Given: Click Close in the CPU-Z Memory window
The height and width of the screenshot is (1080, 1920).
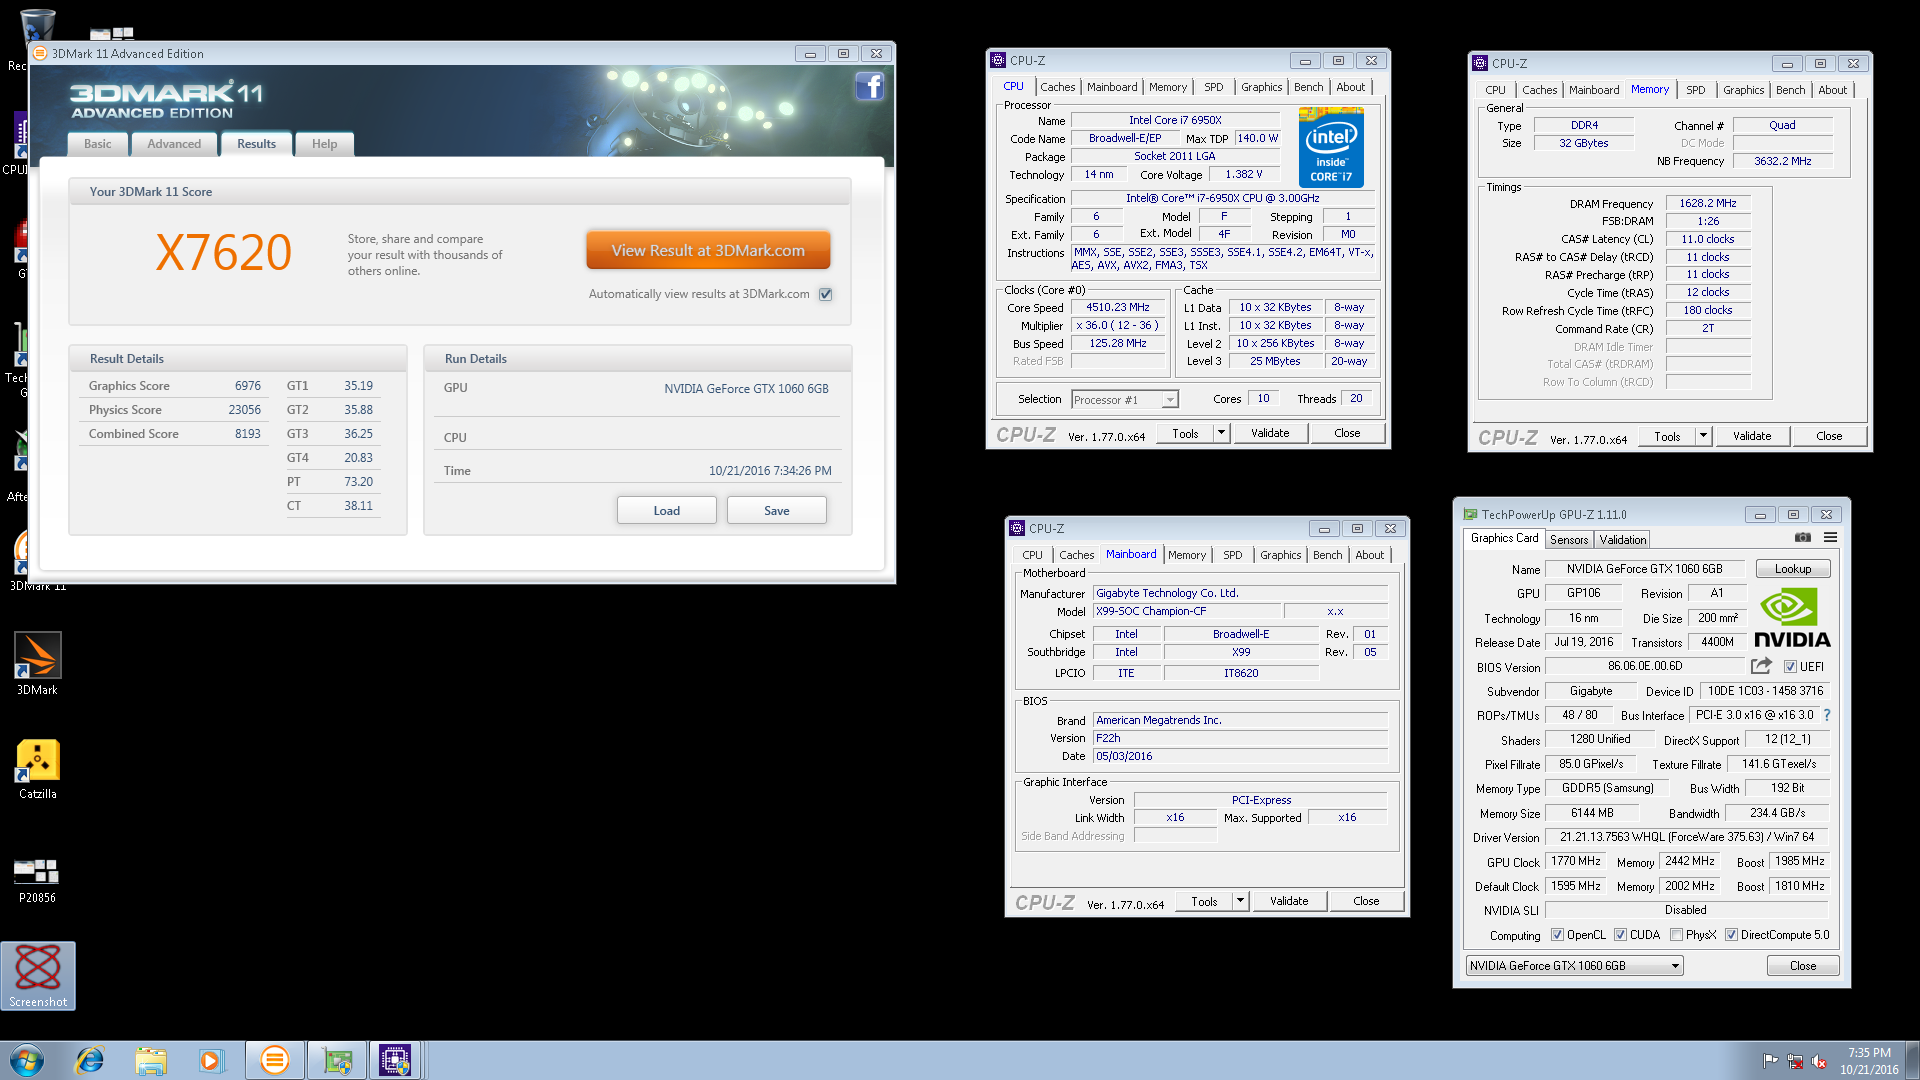Looking at the screenshot, I should (1828, 436).
